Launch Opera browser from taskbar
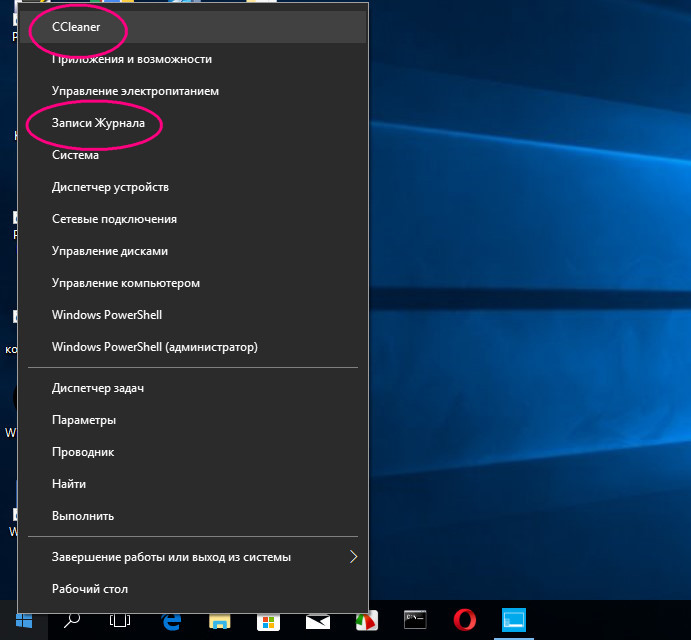Viewport: 691px width, 640px height. click(464, 621)
